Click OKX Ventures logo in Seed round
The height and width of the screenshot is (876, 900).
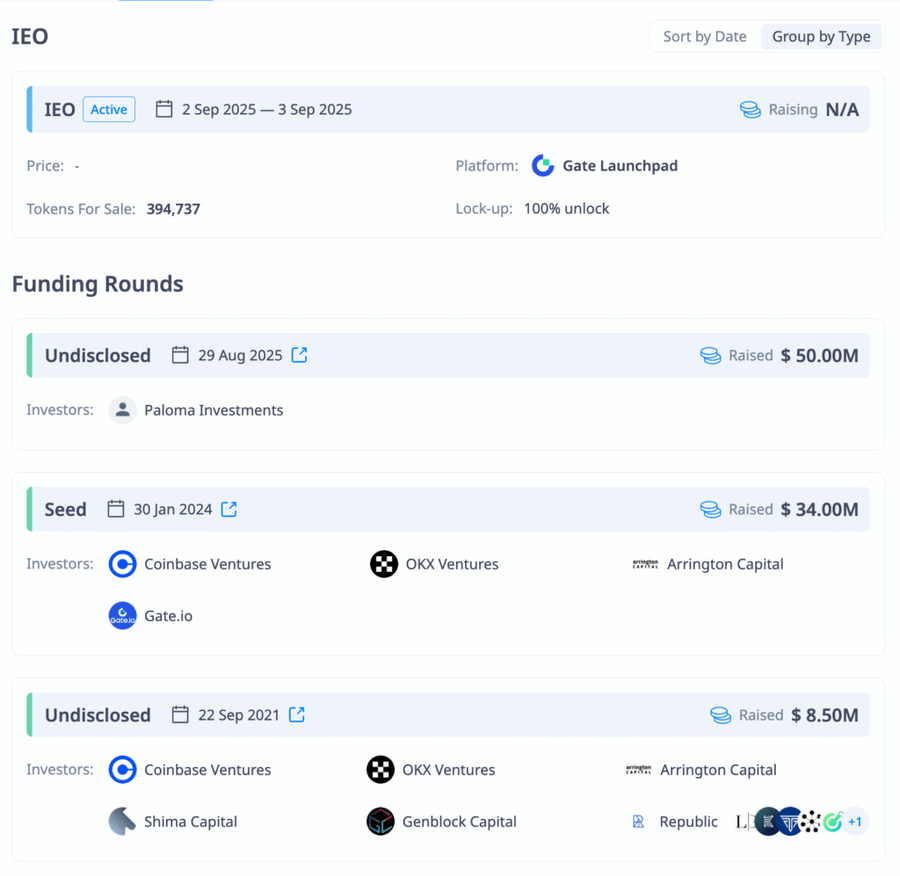(384, 564)
